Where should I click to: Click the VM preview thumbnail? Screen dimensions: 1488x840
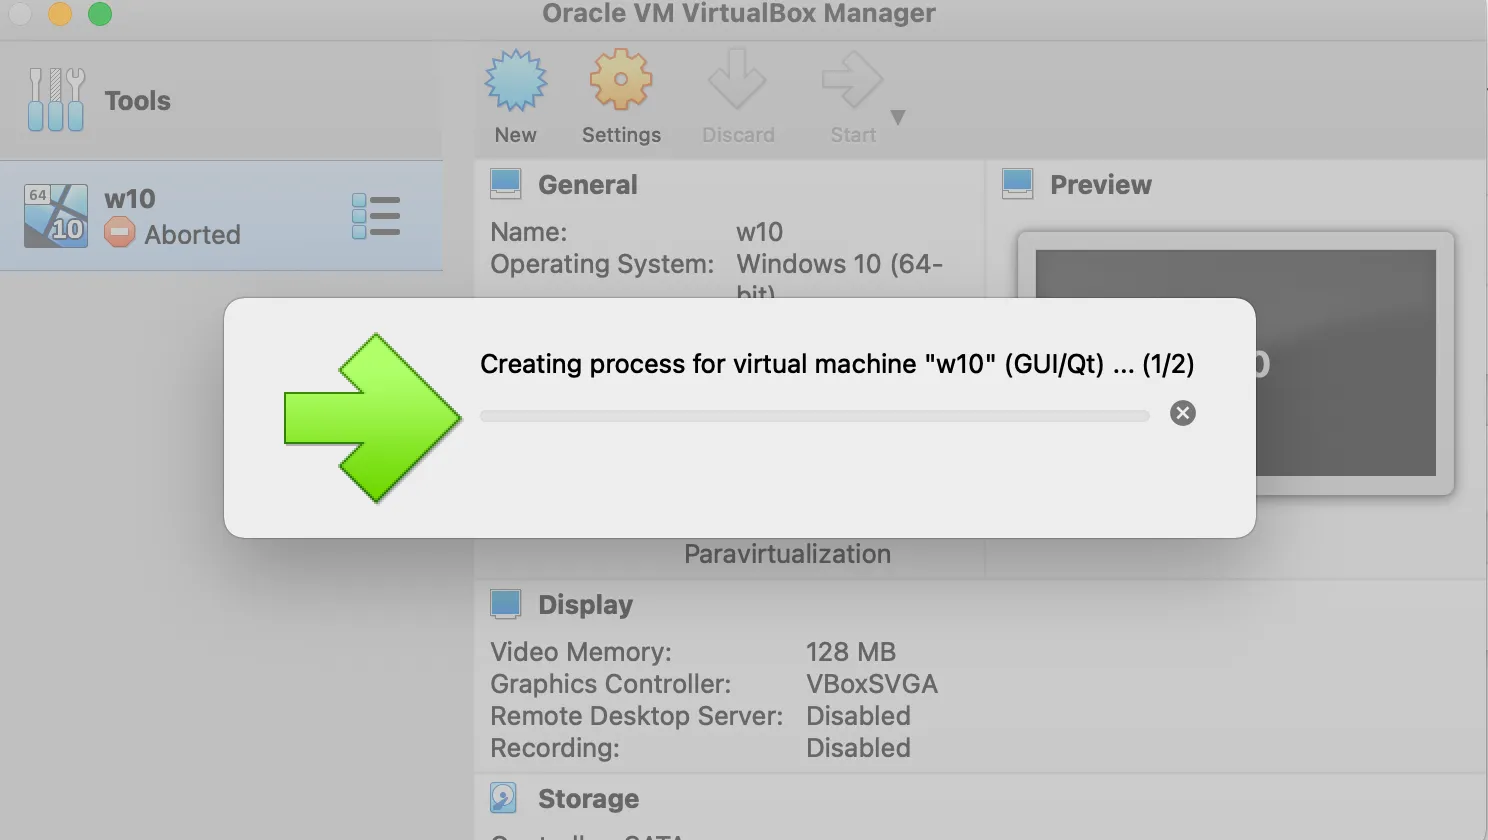pyautogui.click(x=1235, y=363)
